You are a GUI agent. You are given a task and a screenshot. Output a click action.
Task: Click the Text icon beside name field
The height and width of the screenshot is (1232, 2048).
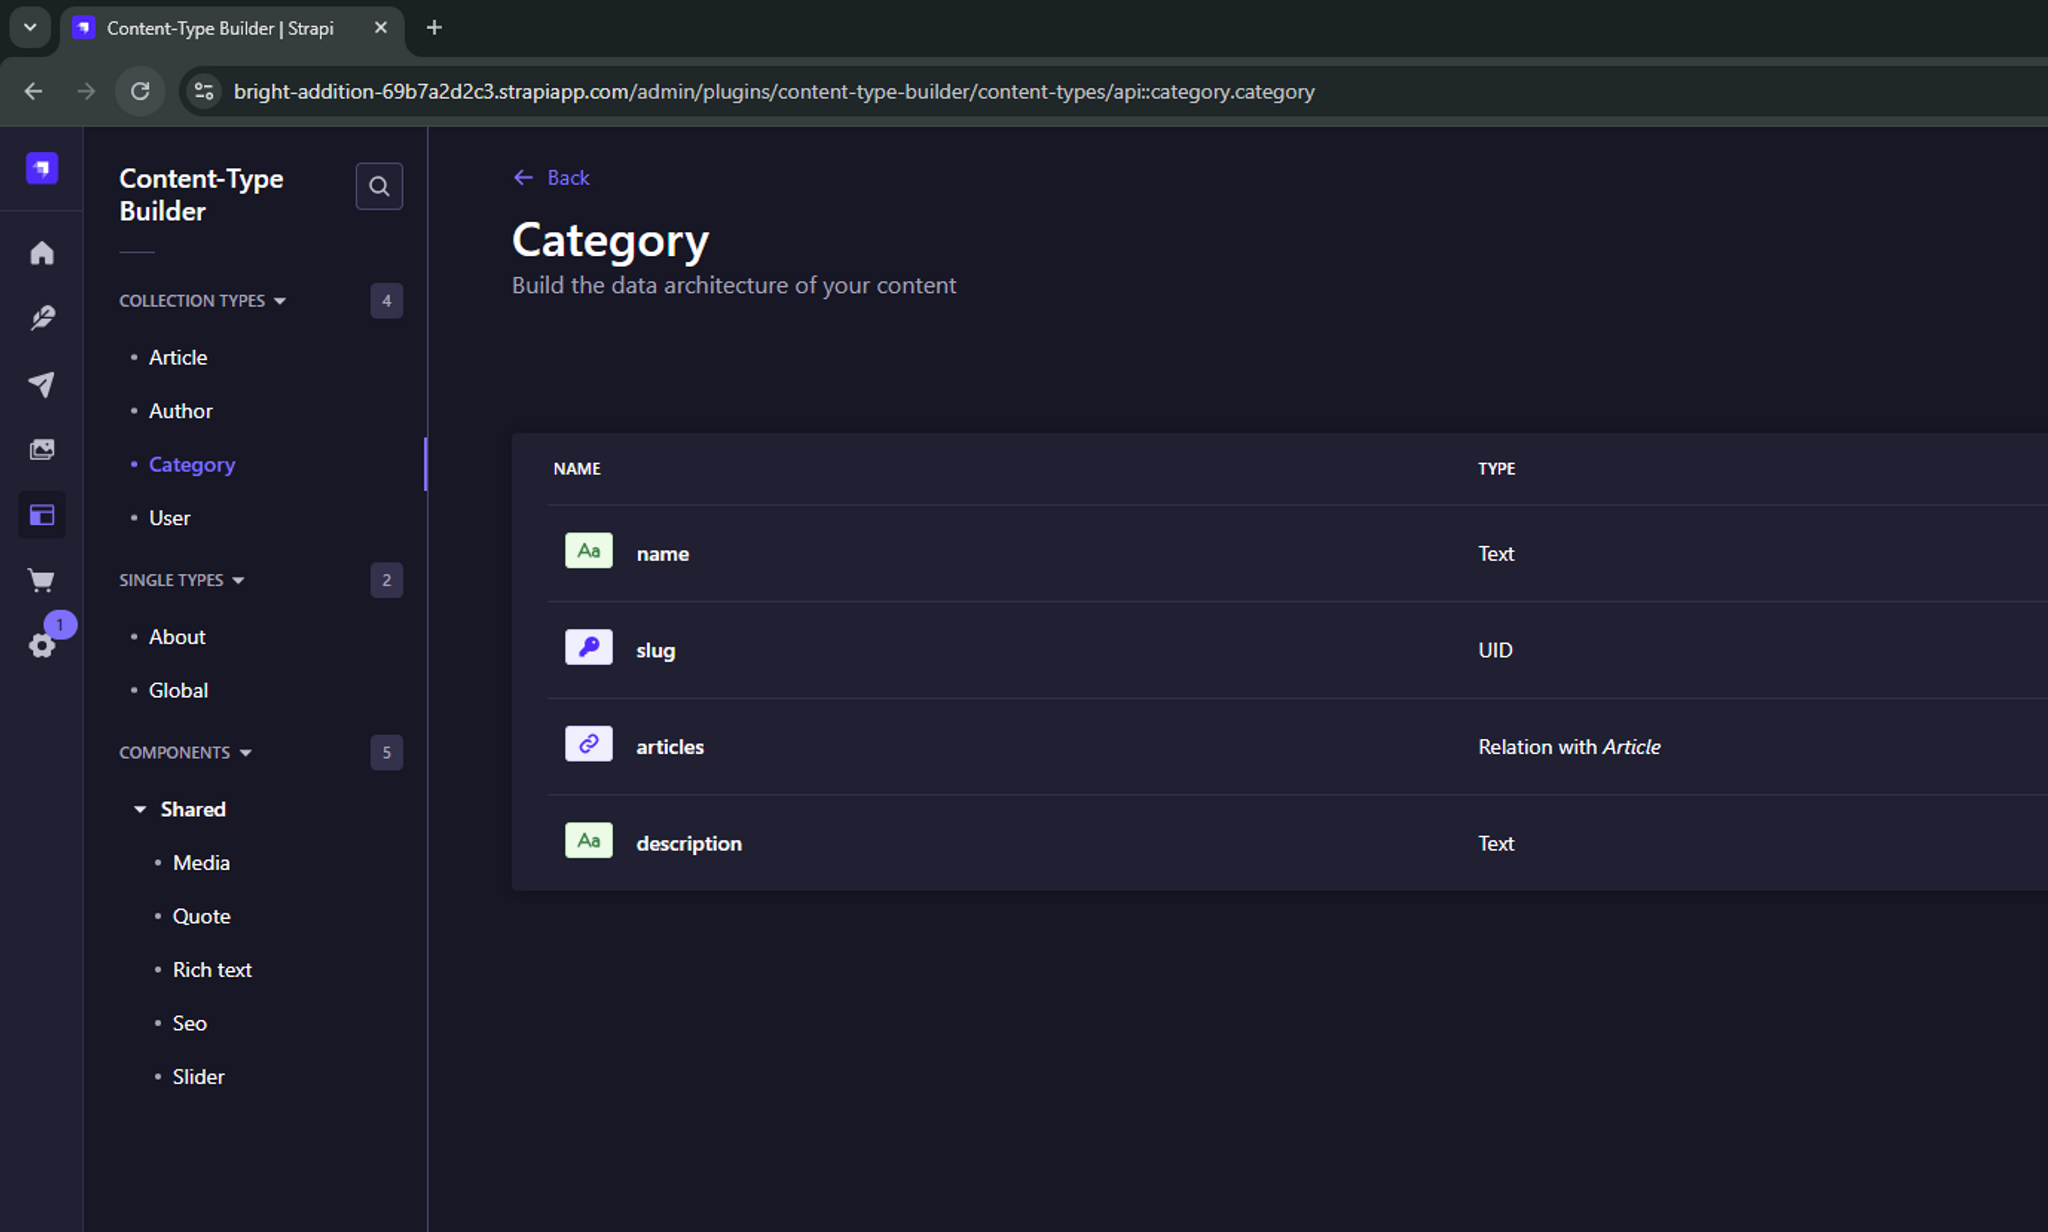tap(589, 551)
